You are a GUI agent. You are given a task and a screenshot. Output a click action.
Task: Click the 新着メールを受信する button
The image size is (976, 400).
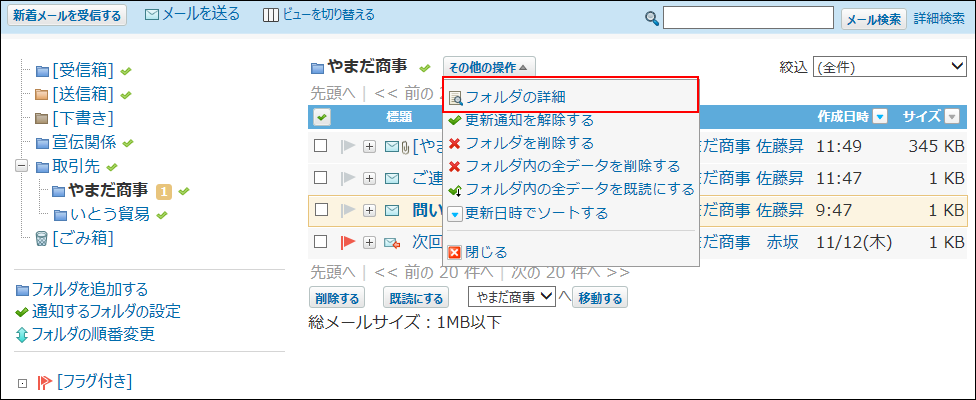pos(67,16)
